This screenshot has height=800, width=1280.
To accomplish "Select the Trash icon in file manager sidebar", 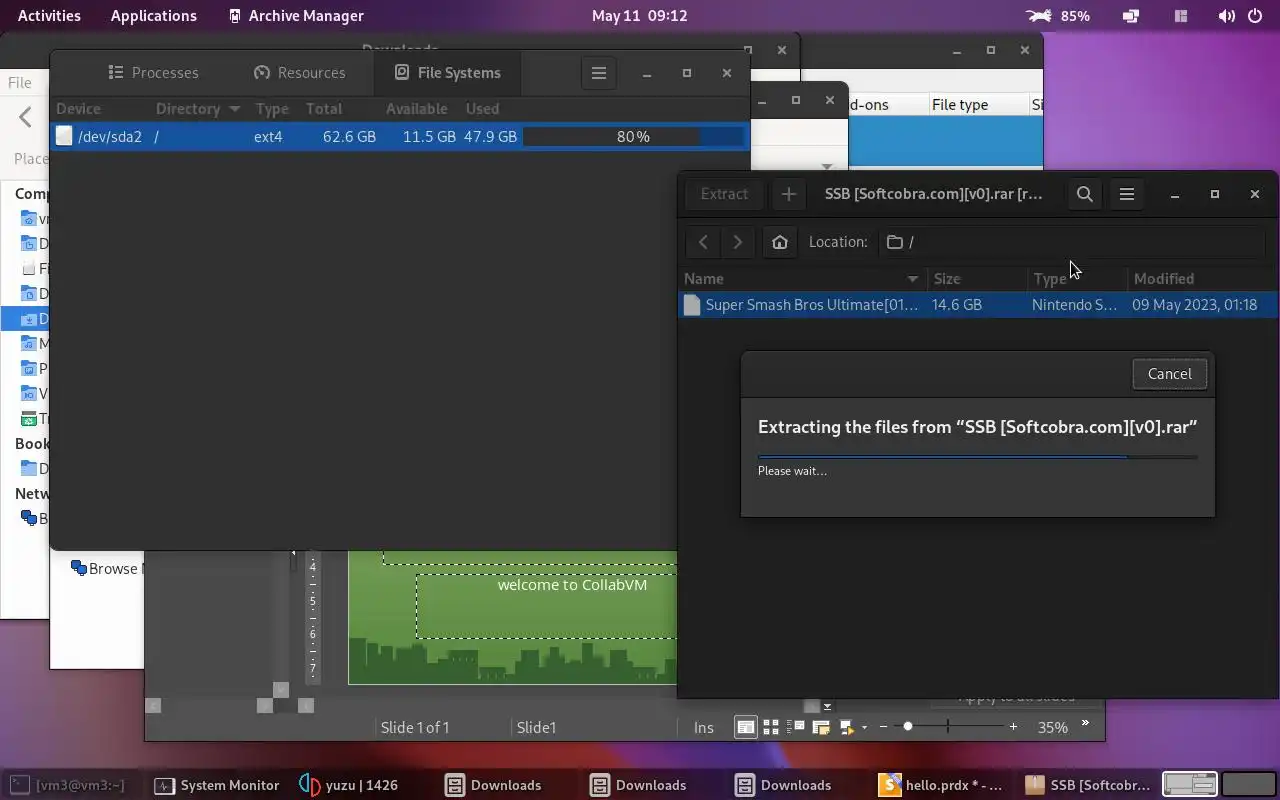I will coord(29,419).
